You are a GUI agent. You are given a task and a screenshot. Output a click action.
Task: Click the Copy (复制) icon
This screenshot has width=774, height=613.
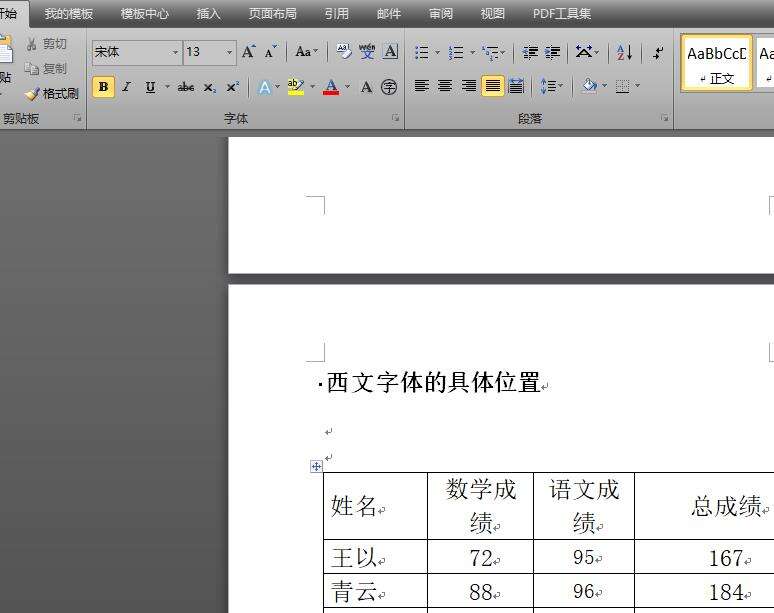32,68
